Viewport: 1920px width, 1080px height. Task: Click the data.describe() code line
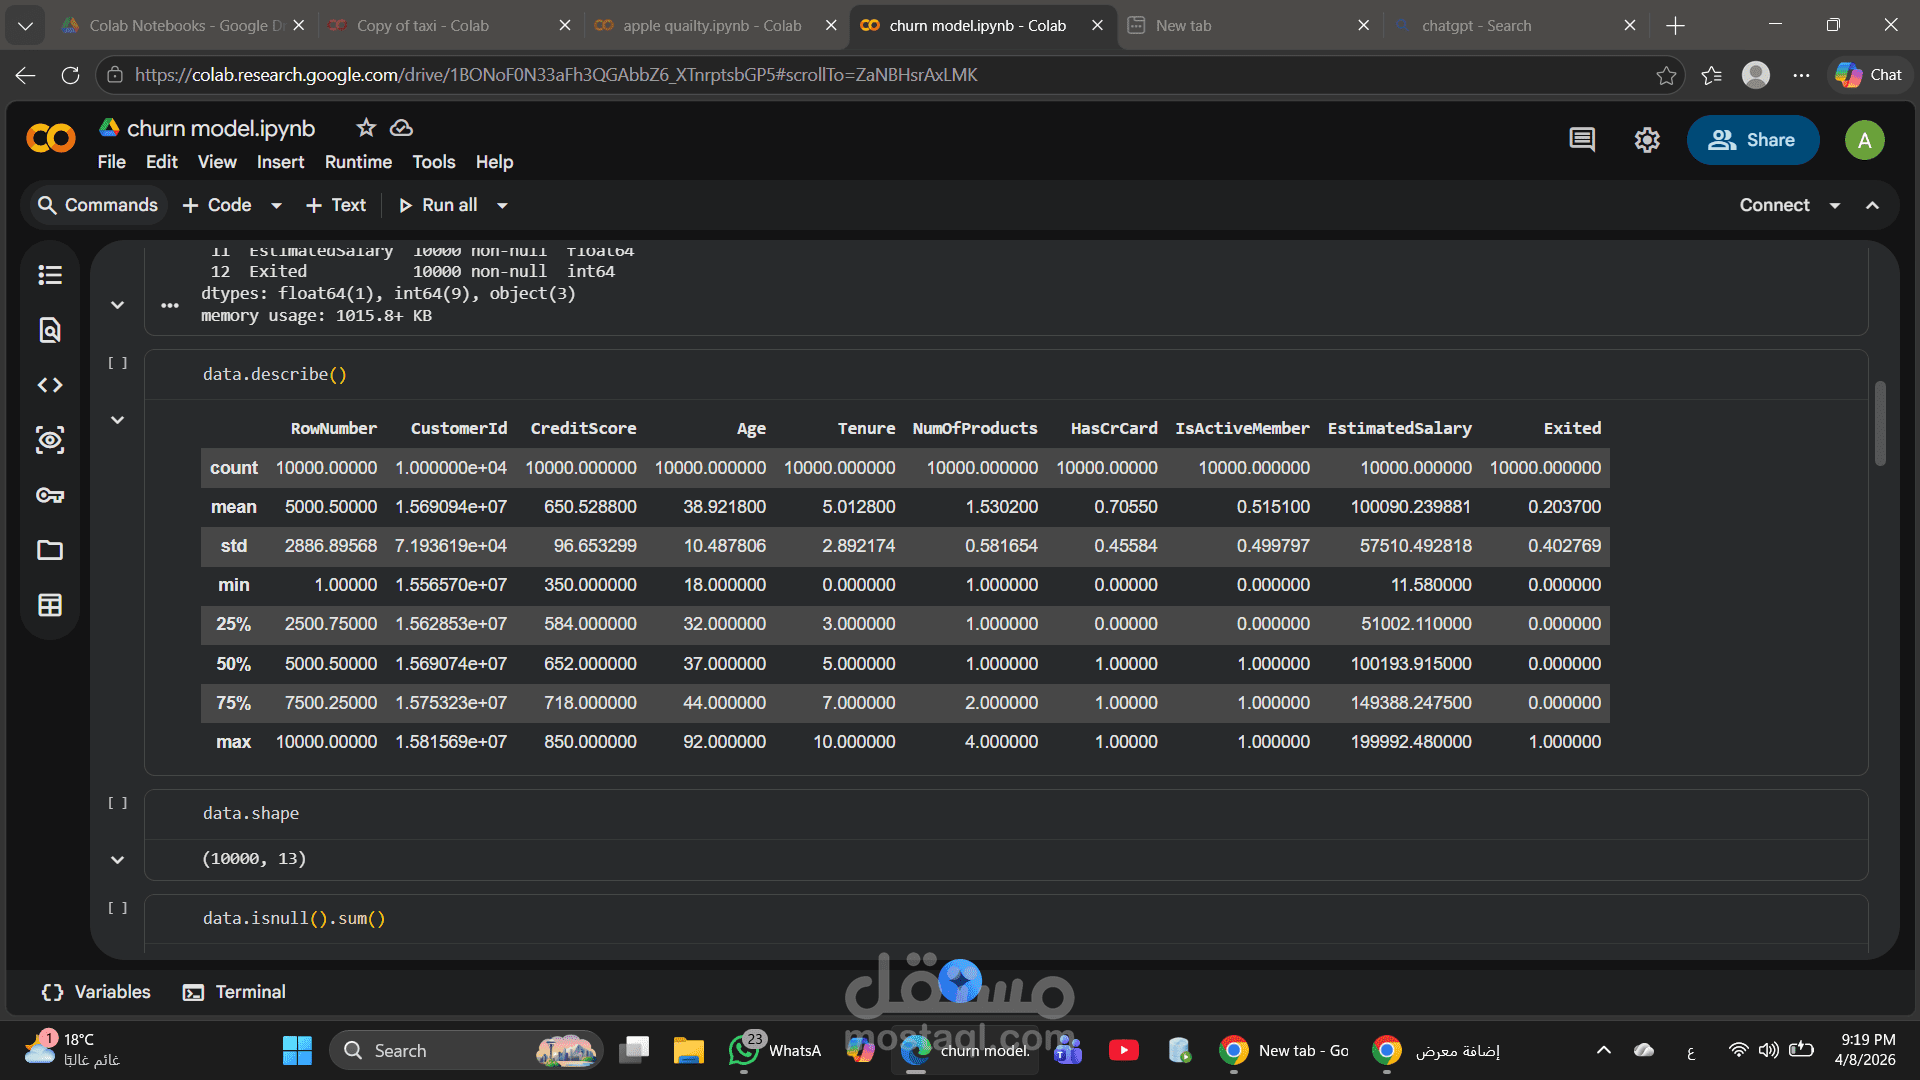275,374
